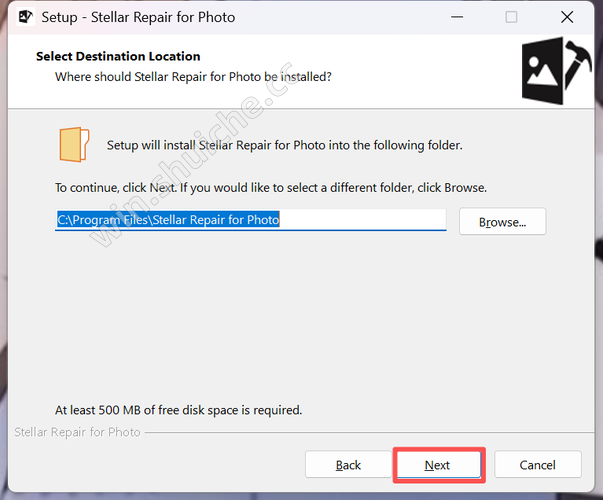603x500 pixels.
Task: Open the Browse folder dialog
Action: click(502, 222)
